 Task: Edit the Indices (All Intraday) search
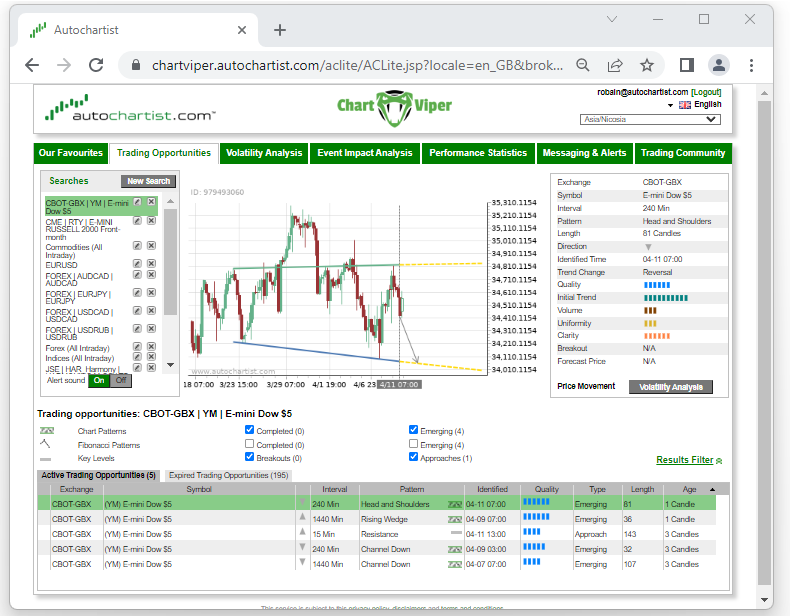click(137, 357)
